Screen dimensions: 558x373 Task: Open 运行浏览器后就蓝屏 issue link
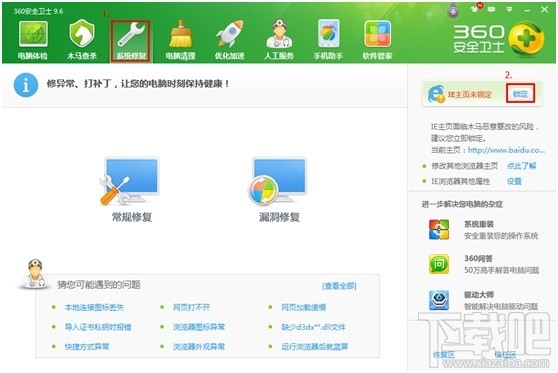[x=315, y=347]
